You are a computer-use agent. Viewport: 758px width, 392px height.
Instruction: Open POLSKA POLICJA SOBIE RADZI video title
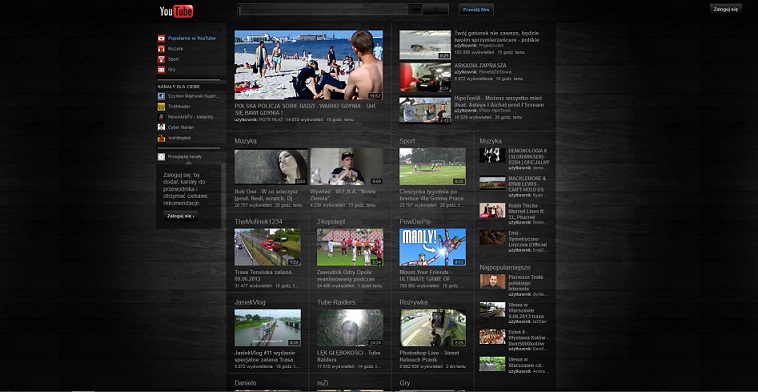(306, 109)
